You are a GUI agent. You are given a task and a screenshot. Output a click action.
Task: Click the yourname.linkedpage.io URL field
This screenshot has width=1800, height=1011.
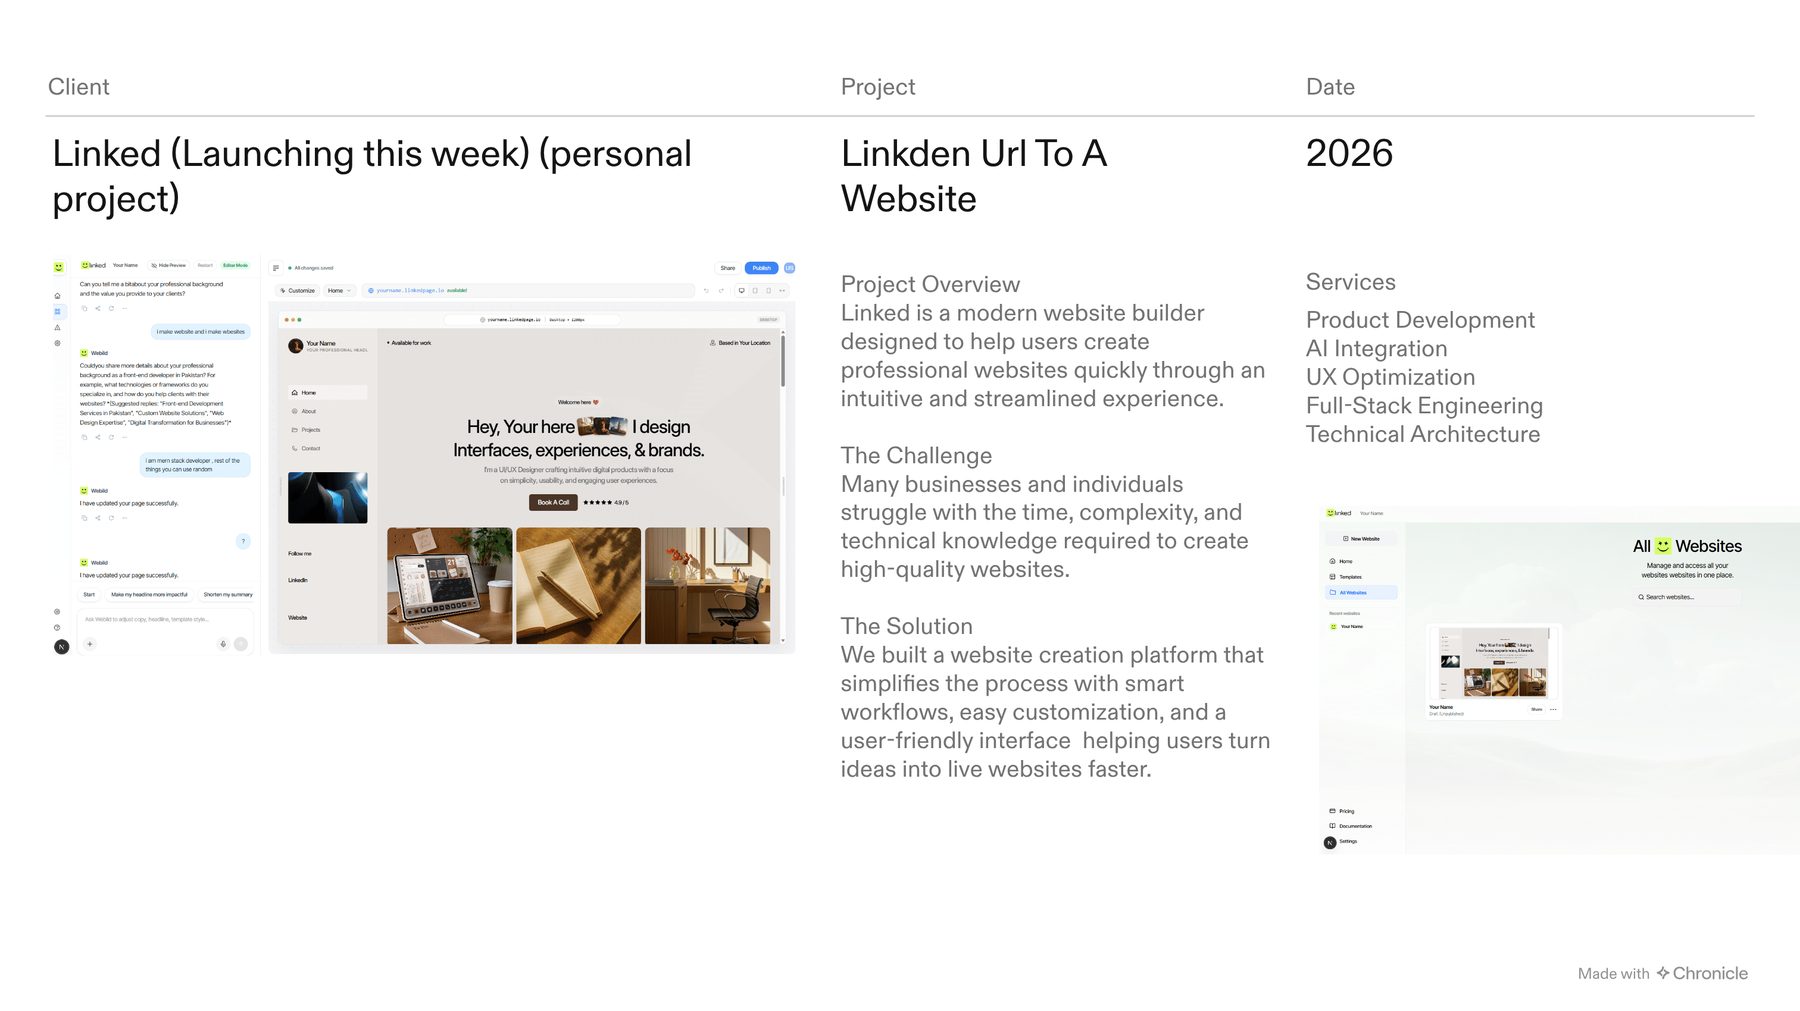(529, 291)
